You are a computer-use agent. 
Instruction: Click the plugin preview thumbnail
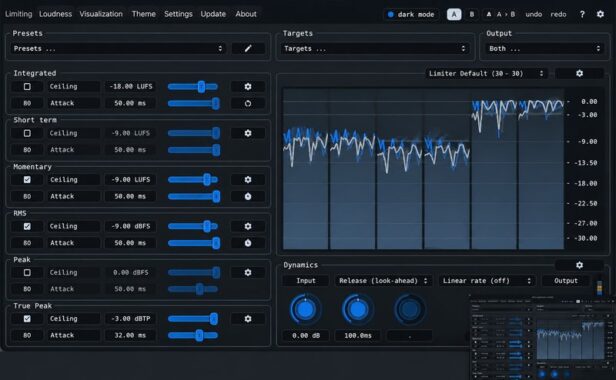pyautogui.click(x=543, y=336)
